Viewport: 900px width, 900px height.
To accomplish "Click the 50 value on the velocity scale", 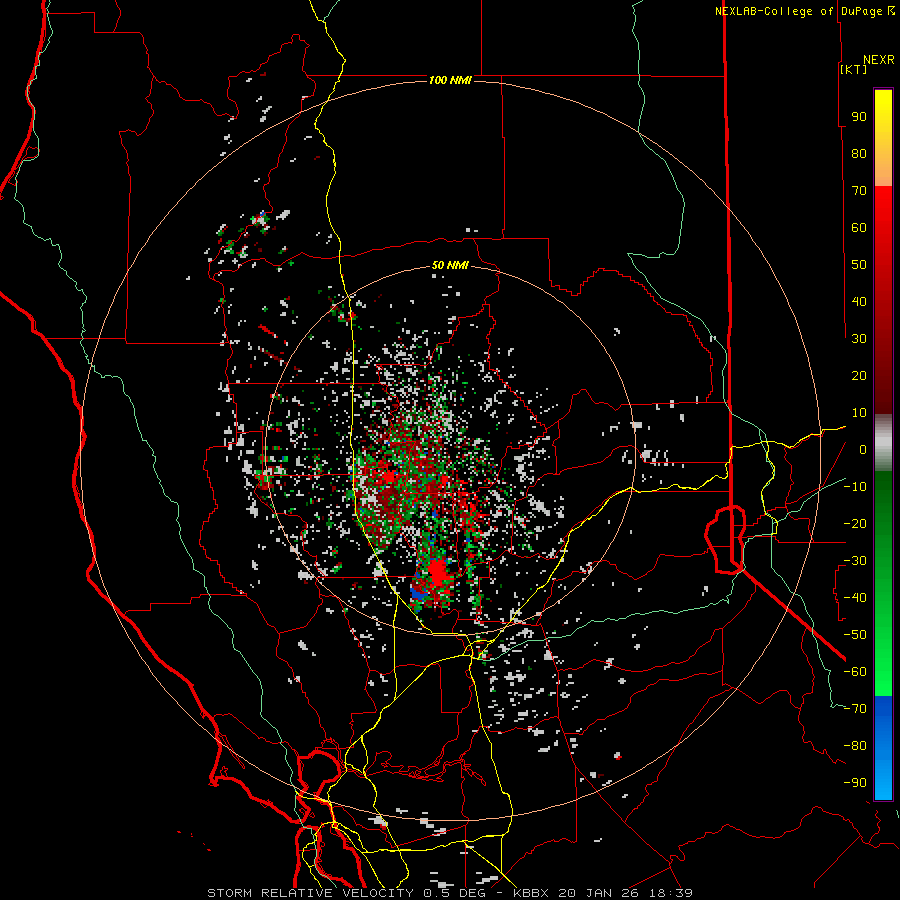I will pyautogui.click(x=859, y=265).
